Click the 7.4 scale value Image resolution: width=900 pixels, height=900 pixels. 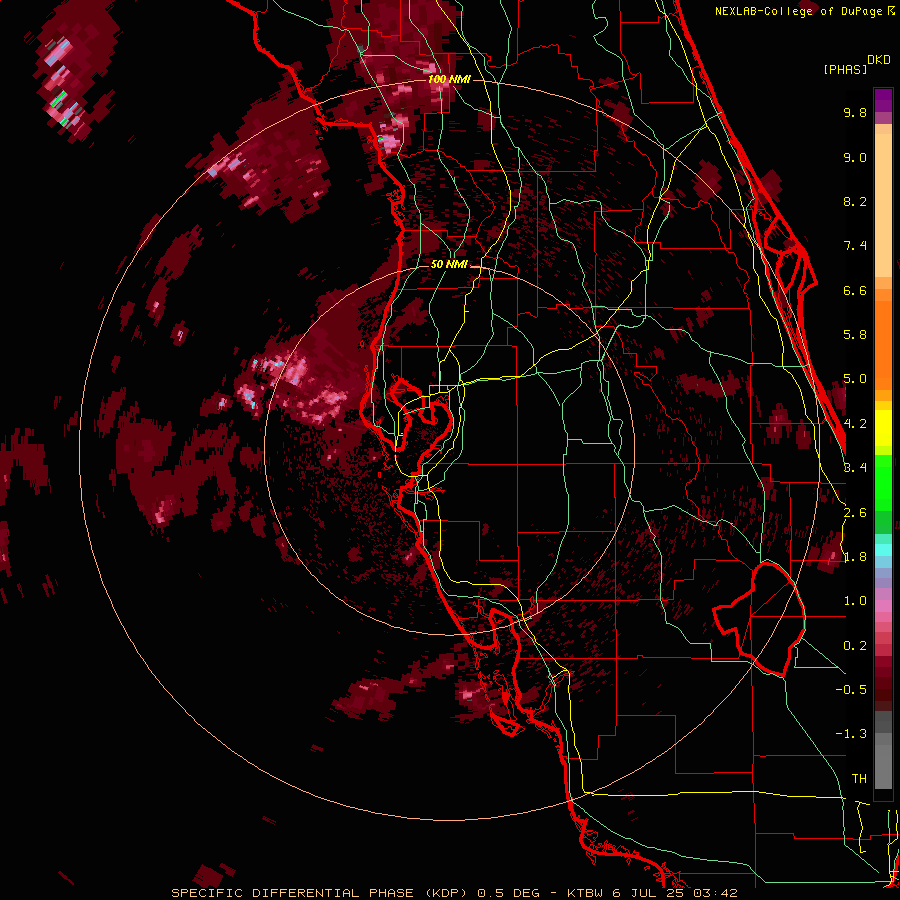point(855,246)
